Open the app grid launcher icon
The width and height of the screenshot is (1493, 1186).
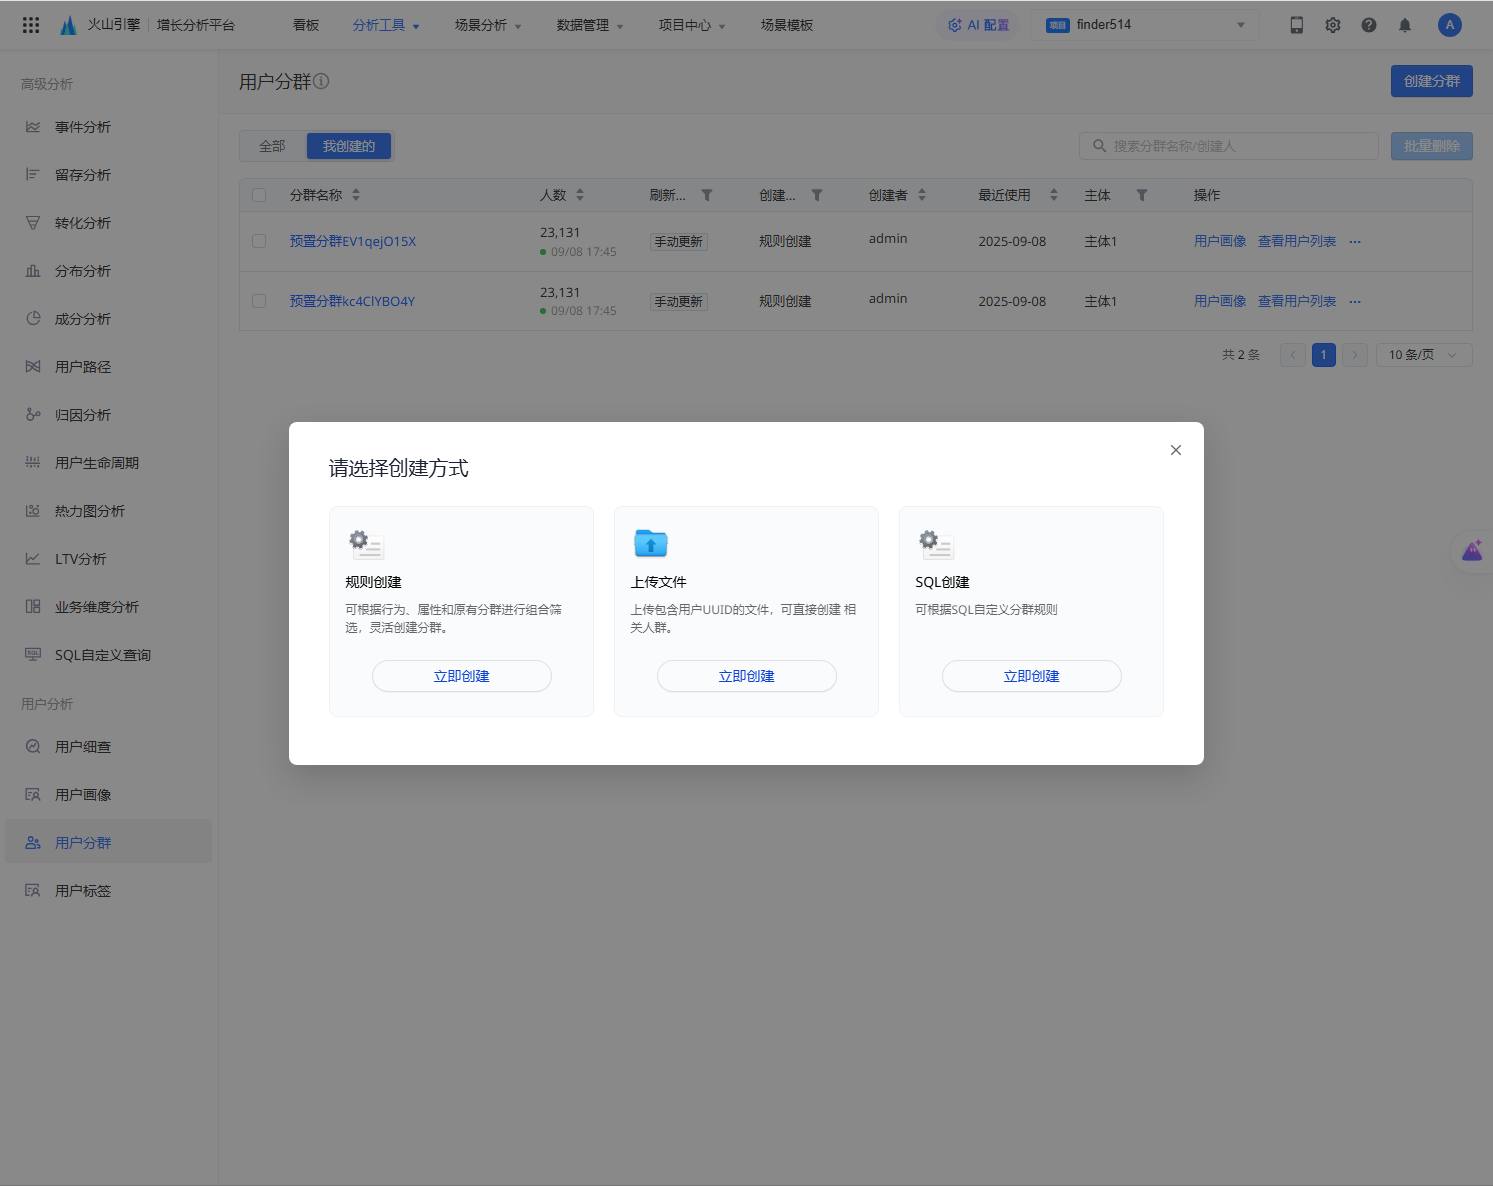tap(31, 25)
